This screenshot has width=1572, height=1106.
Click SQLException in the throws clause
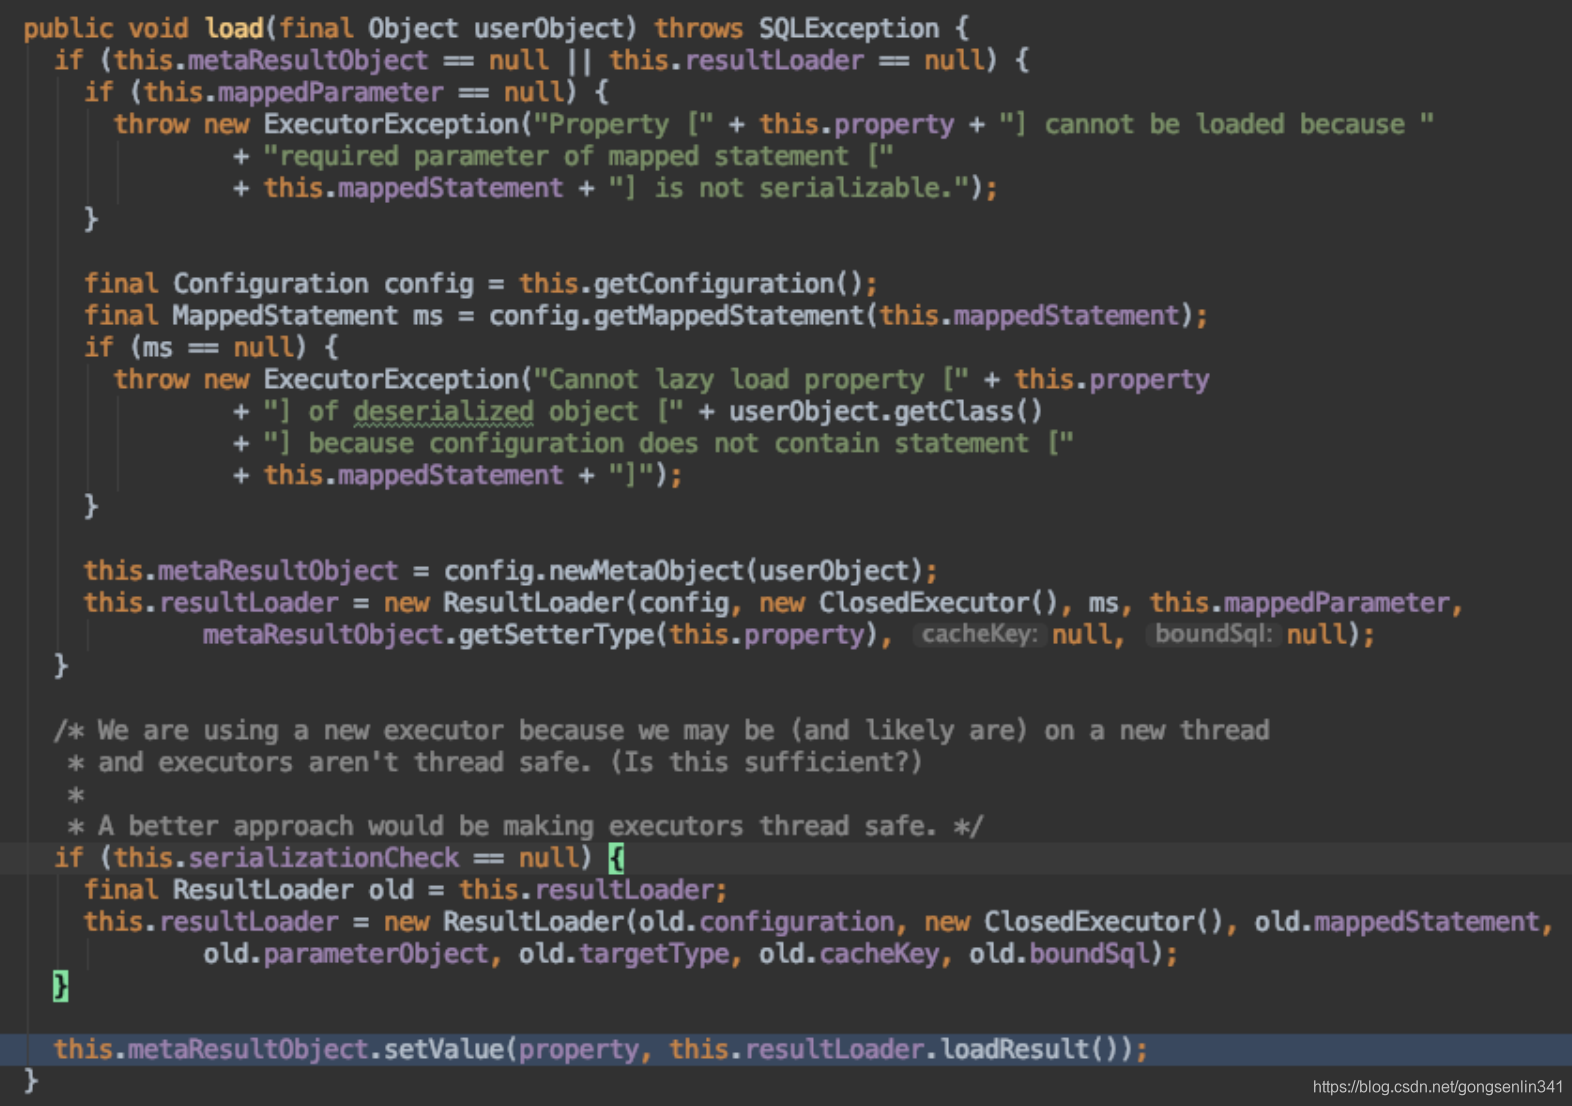tap(848, 28)
